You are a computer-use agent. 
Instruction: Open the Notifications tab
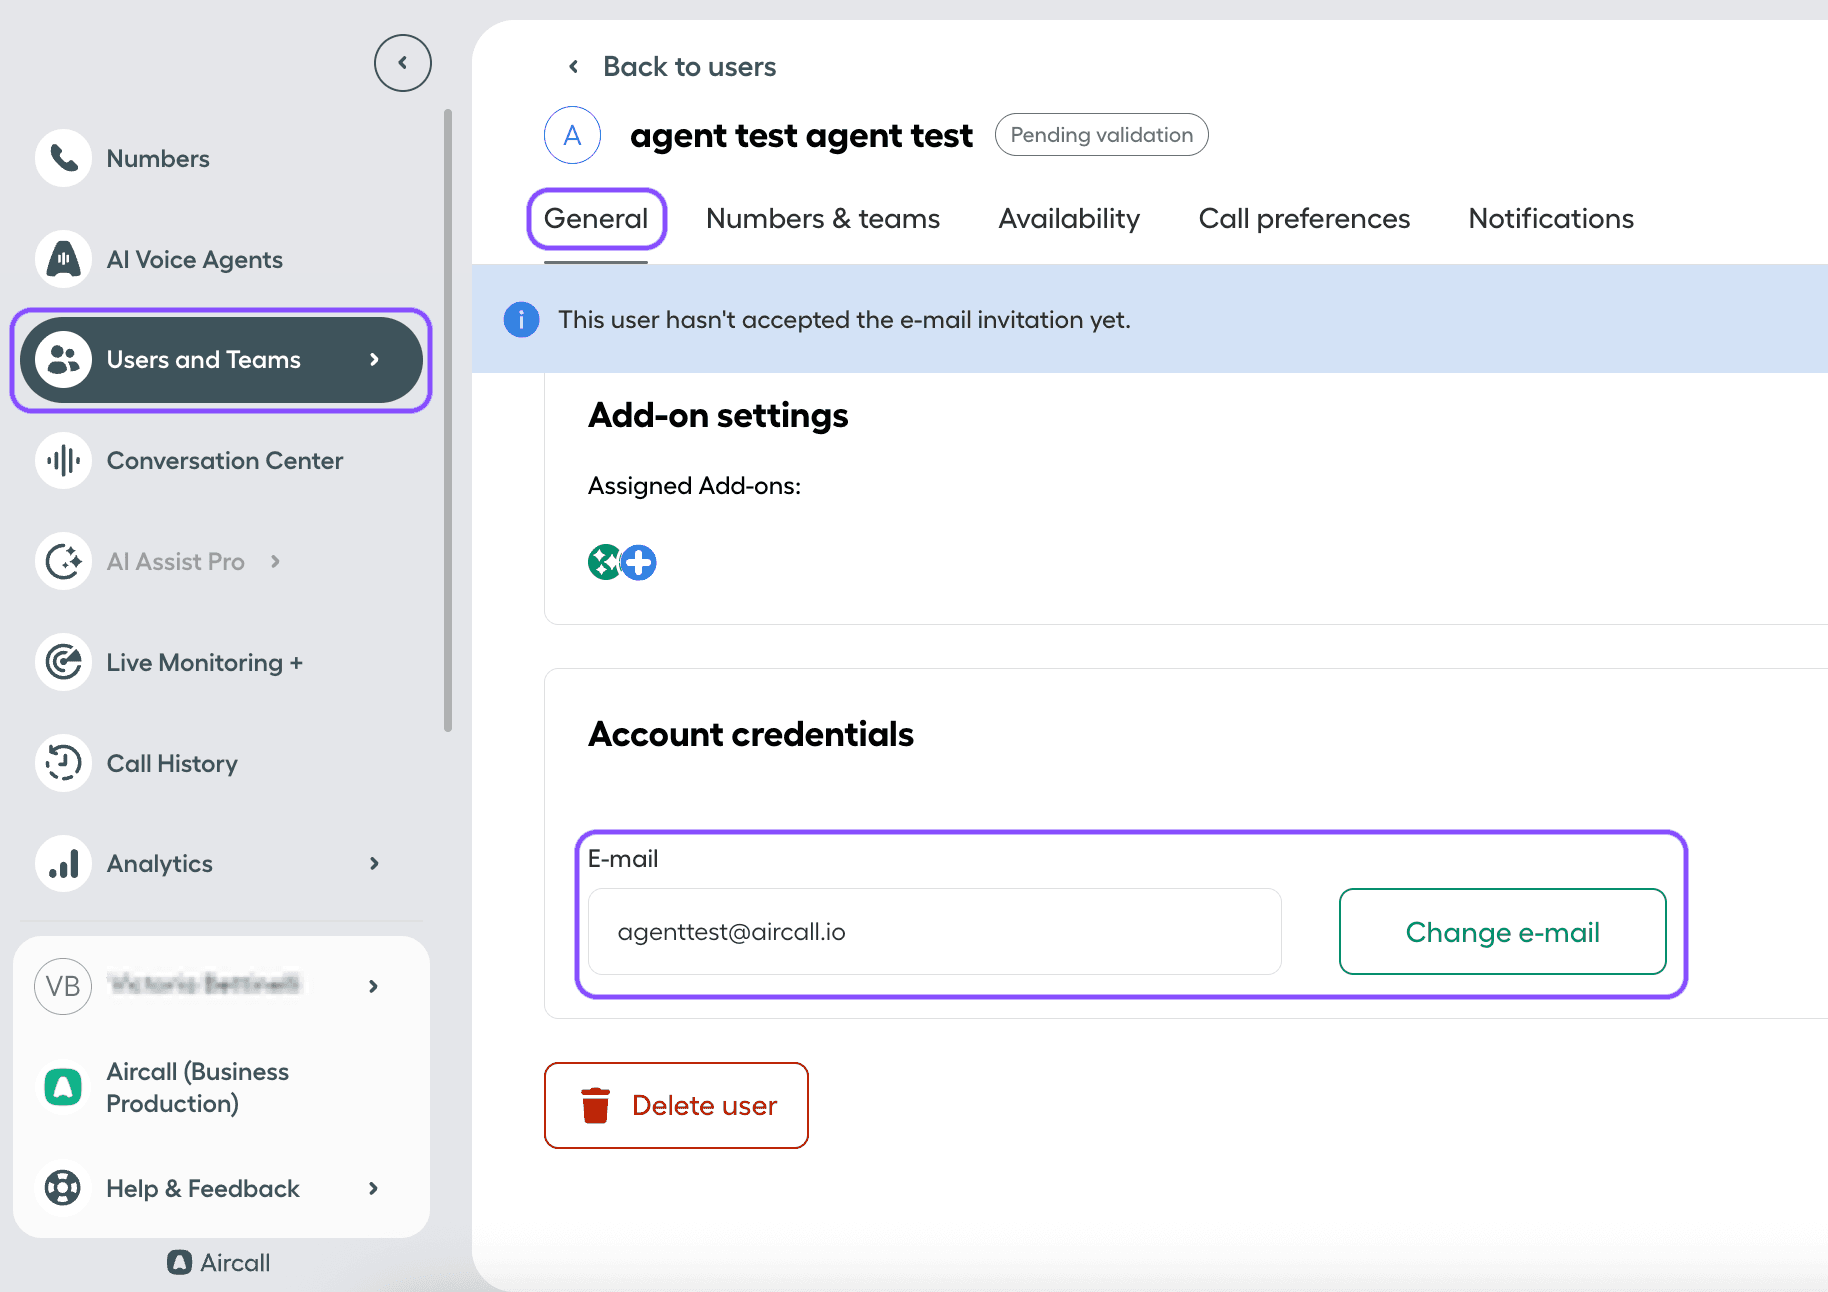(x=1550, y=218)
